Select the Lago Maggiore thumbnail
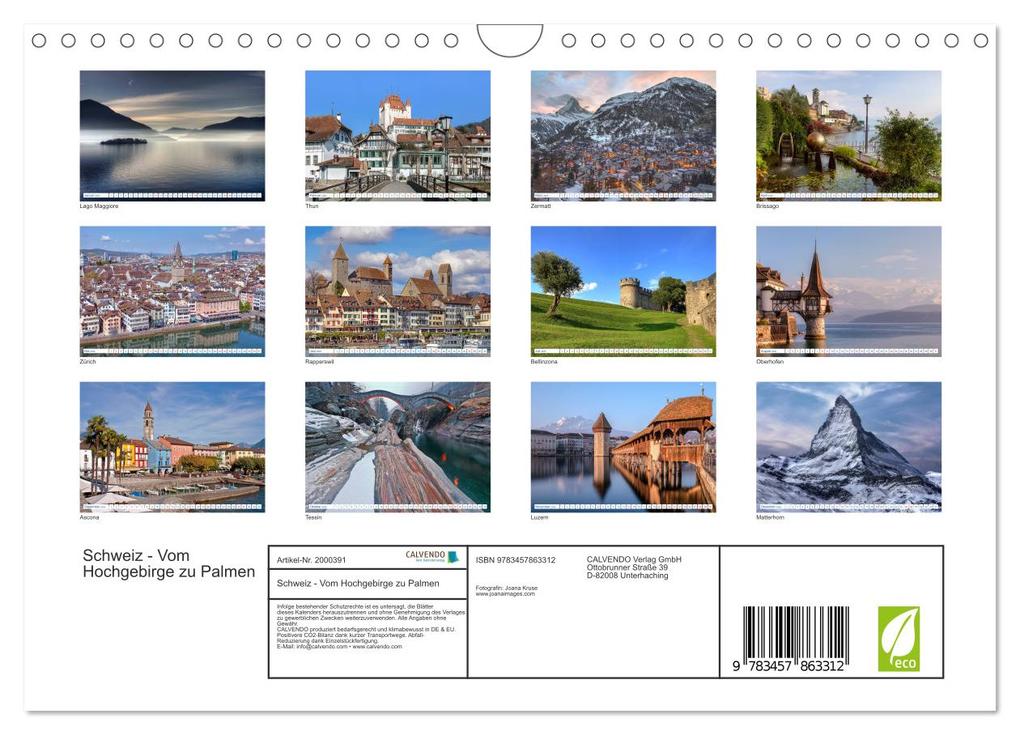The width and height of the screenshot is (1020, 735). [172, 135]
